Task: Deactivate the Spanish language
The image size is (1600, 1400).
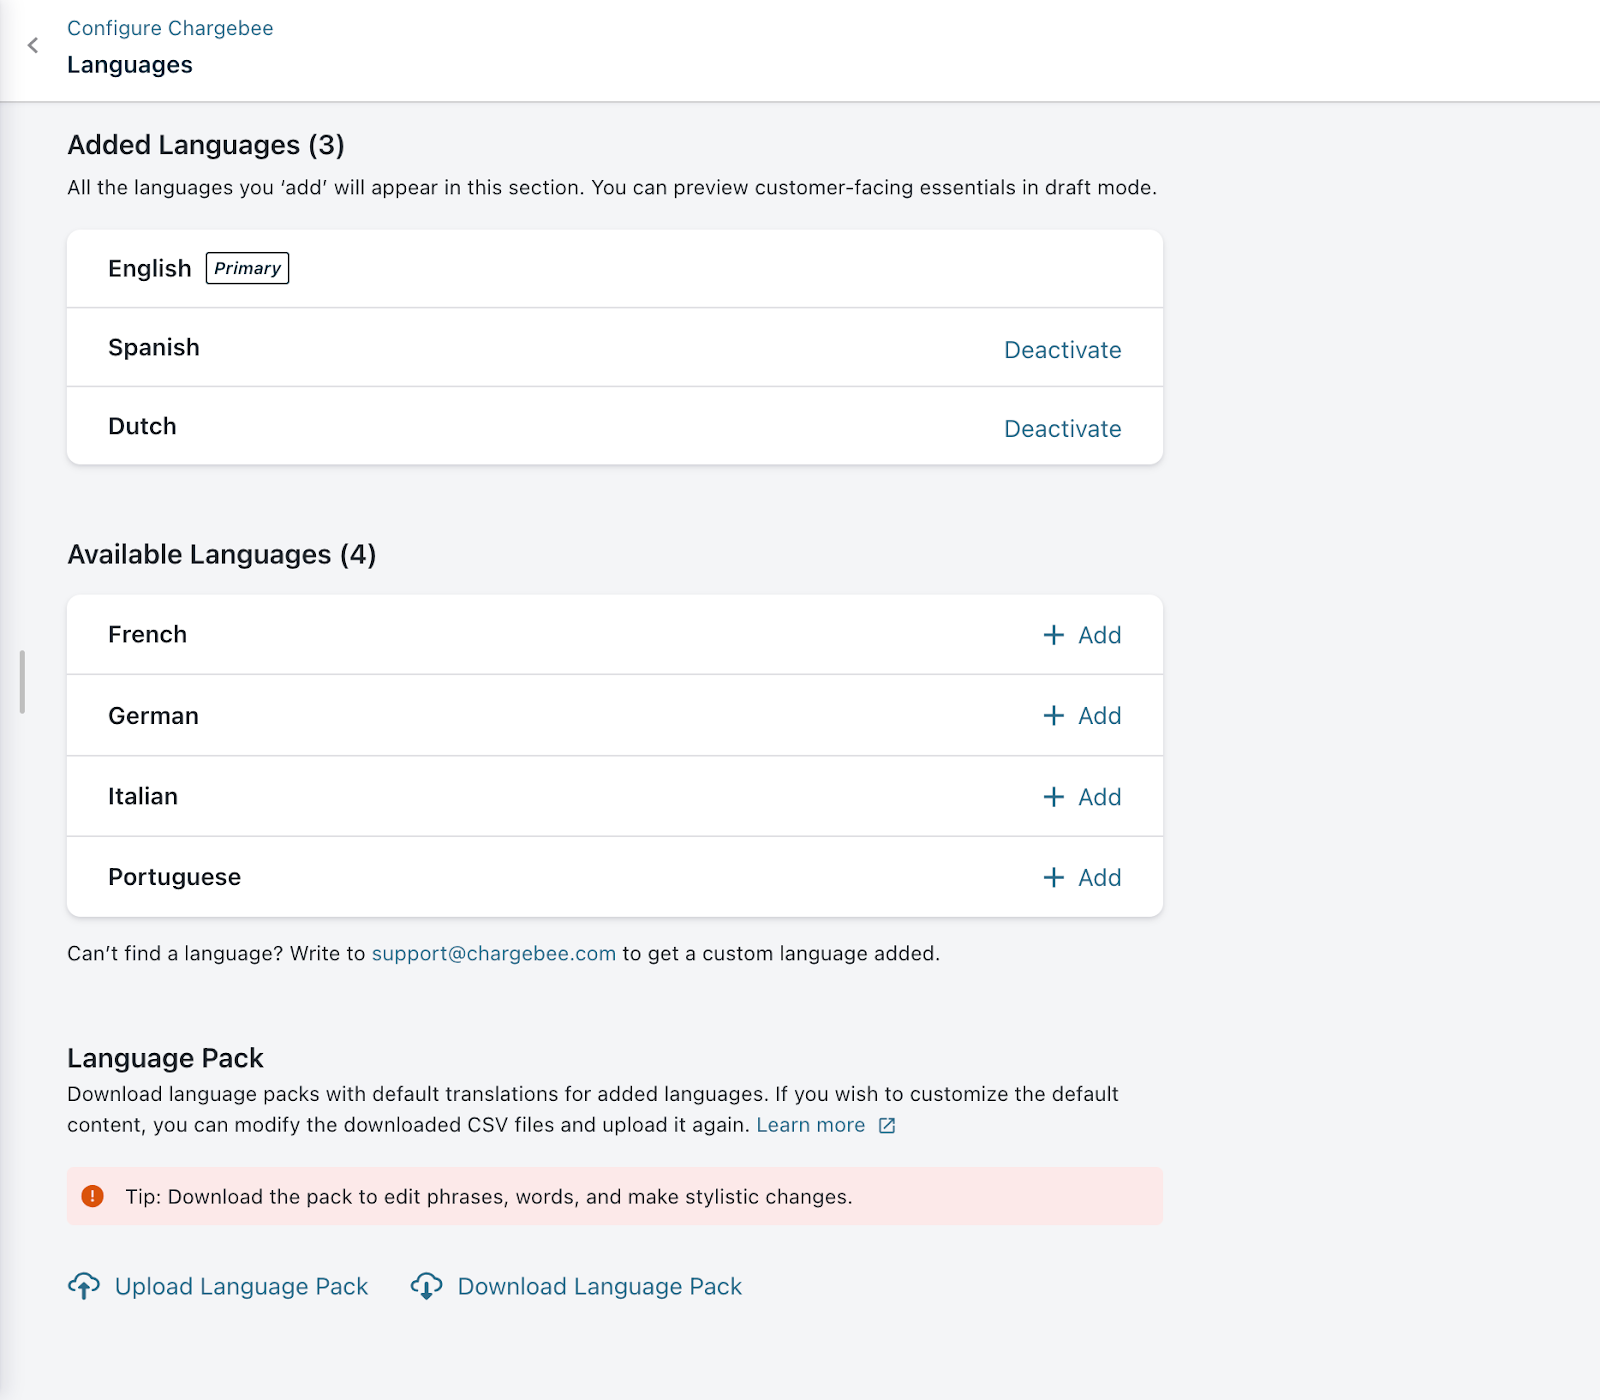Action: (1062, 349)
